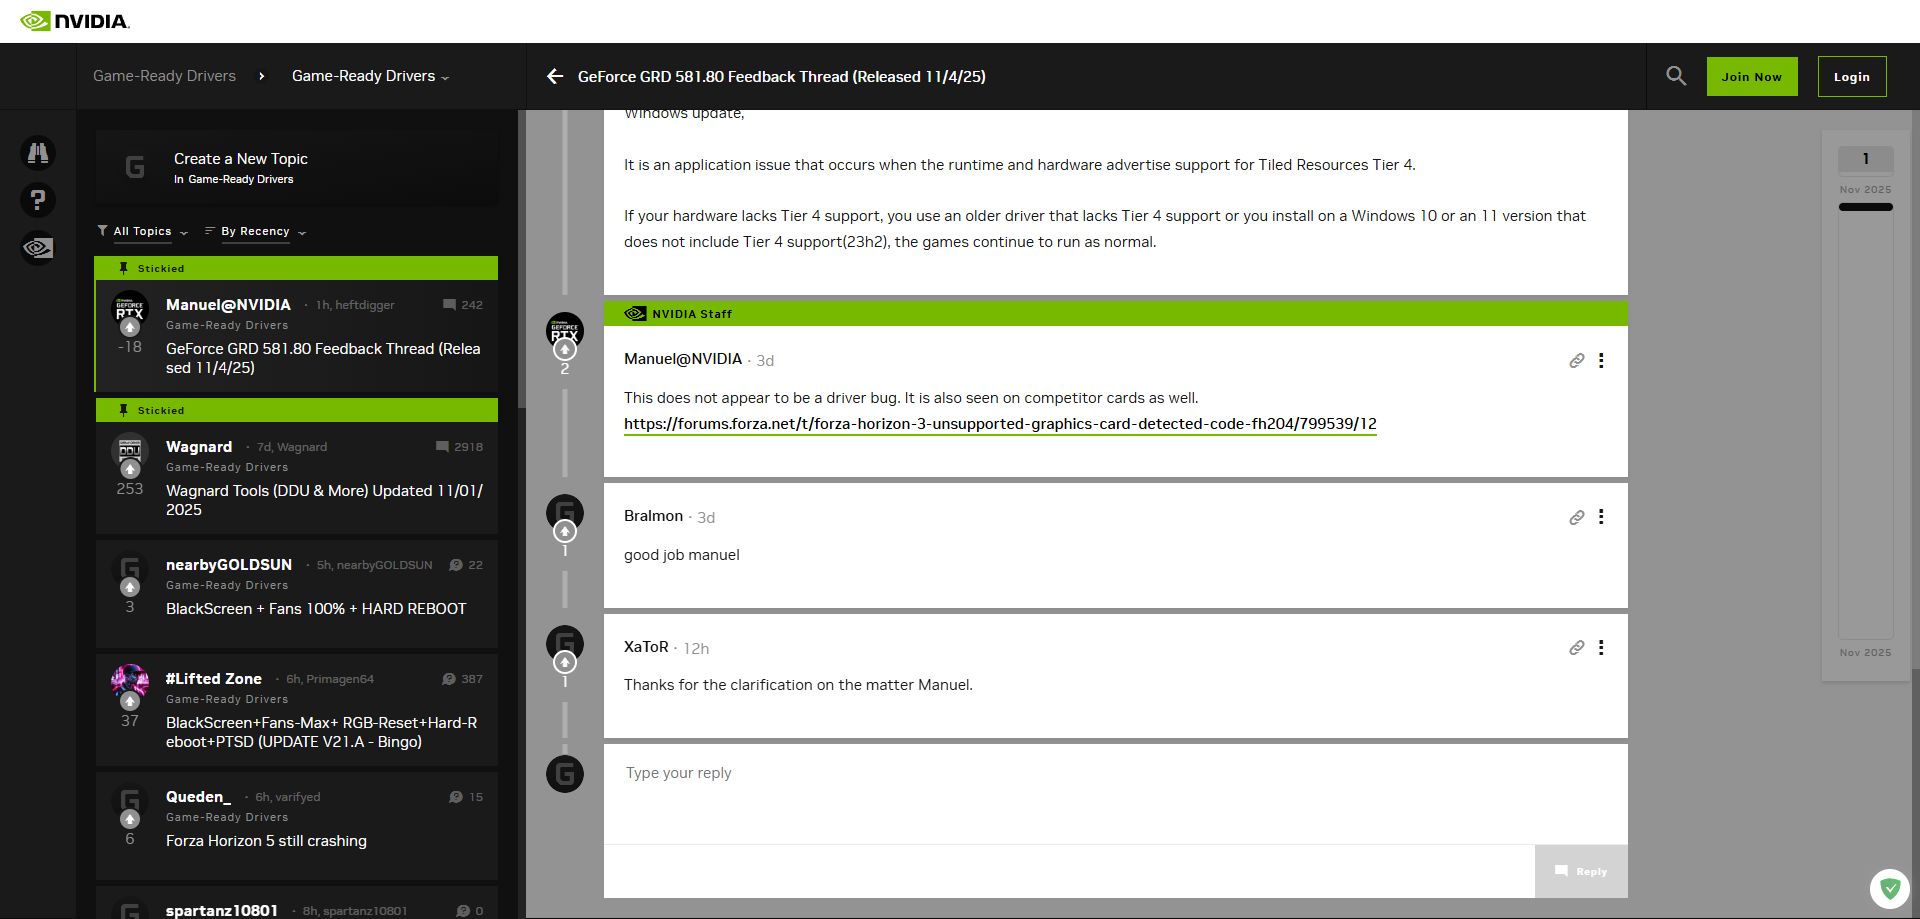The height and width of the screenshot is (919, 1920).
Task: Open more options on Manuel@NVIDIA's post
Action: pos(1601,360)
